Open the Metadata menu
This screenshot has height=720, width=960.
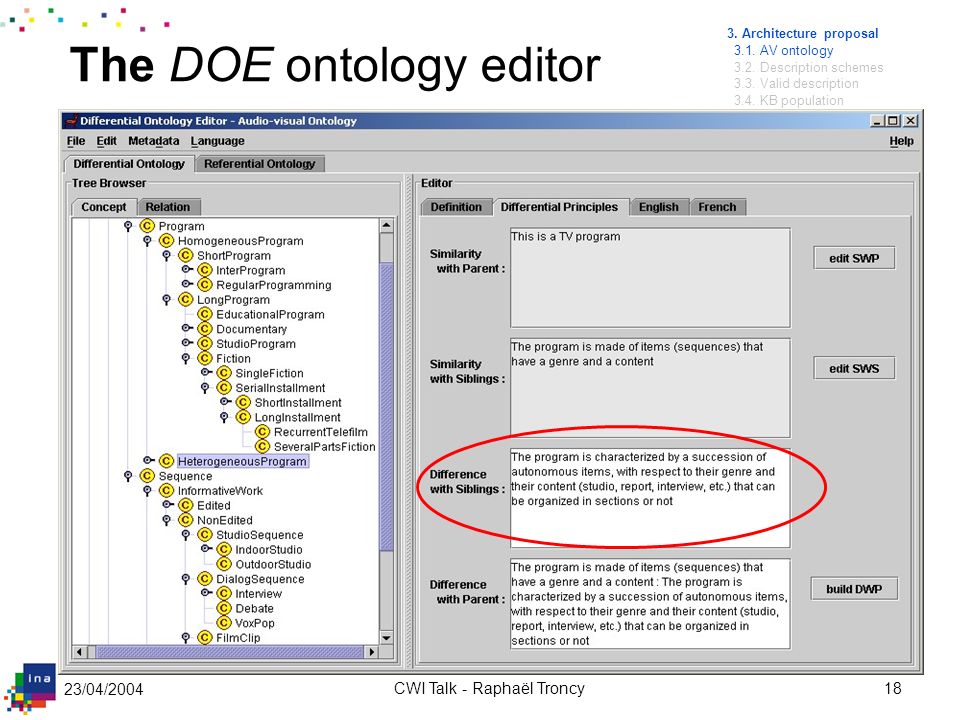(x=154, y=141)
